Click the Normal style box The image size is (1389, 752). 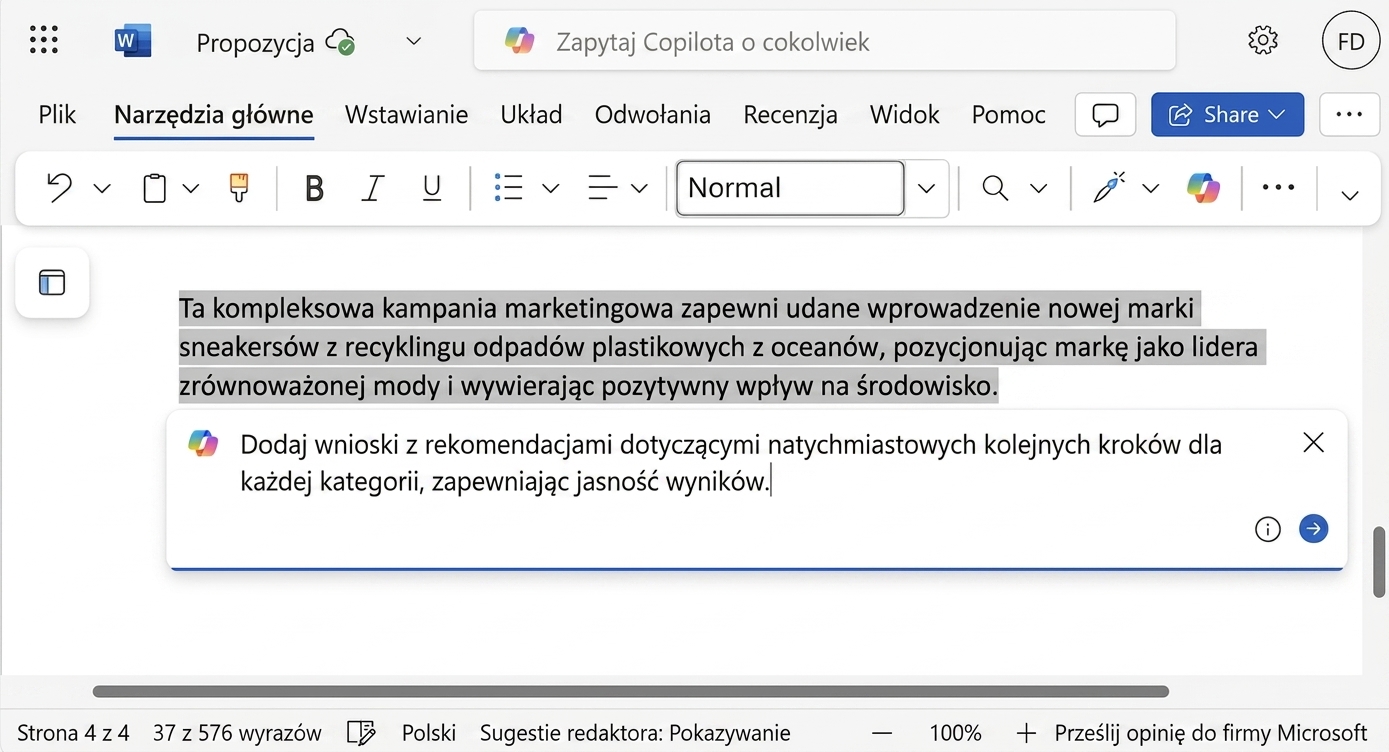pos(790,187)
